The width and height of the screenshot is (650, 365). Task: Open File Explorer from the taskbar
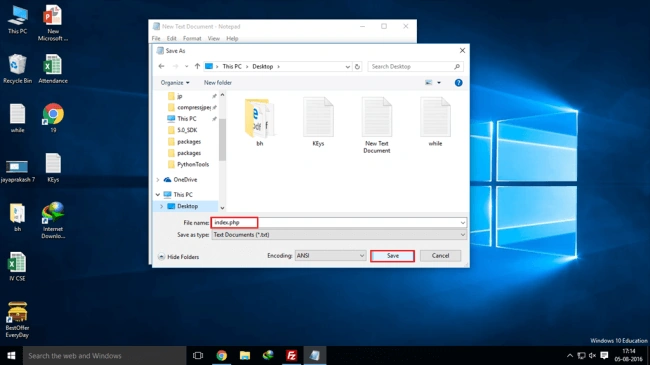(245, 355)
